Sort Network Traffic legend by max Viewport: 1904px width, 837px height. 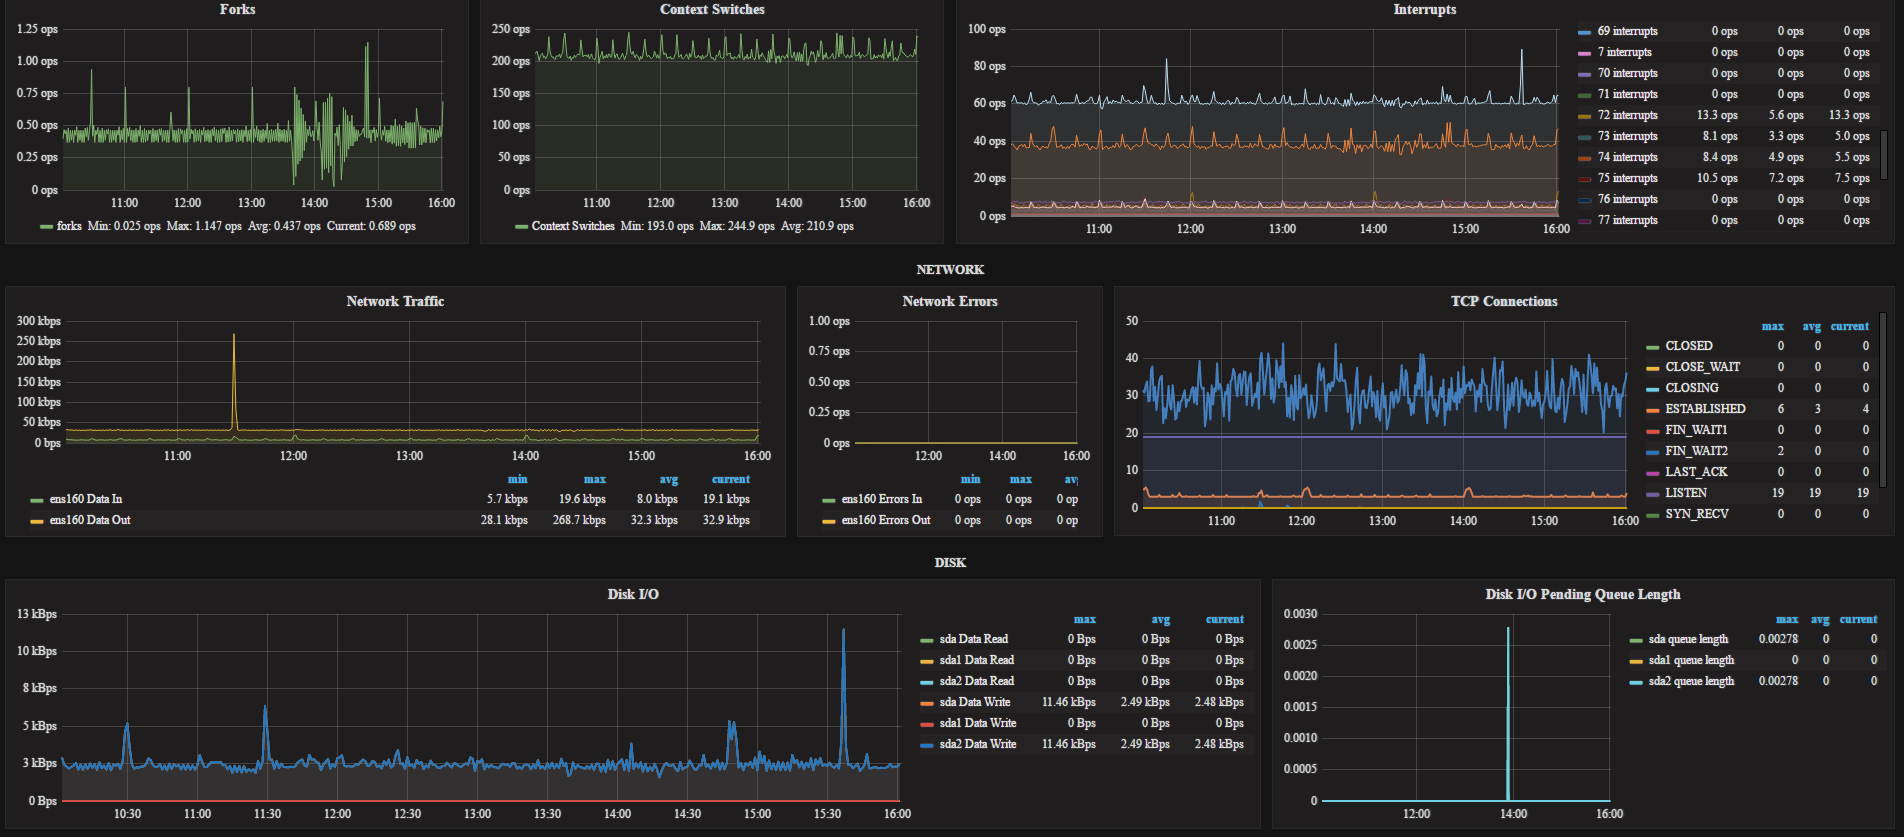pyautogui.click(x=594, y=479)
